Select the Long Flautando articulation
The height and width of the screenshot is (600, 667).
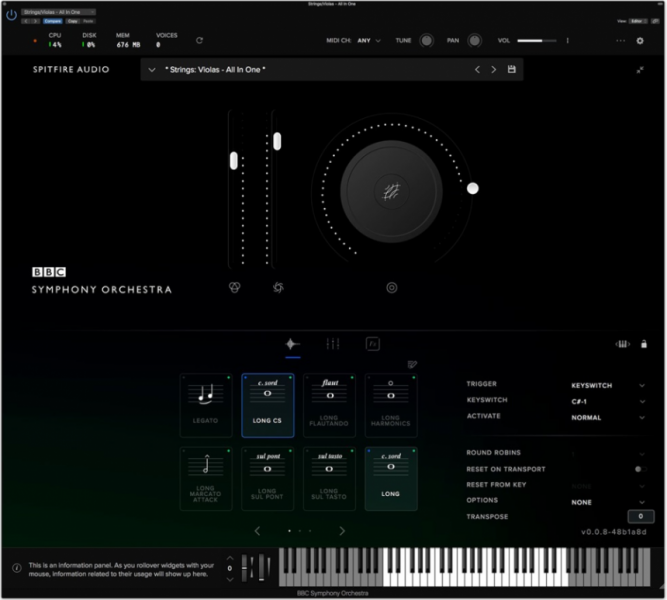coord(331,405)
